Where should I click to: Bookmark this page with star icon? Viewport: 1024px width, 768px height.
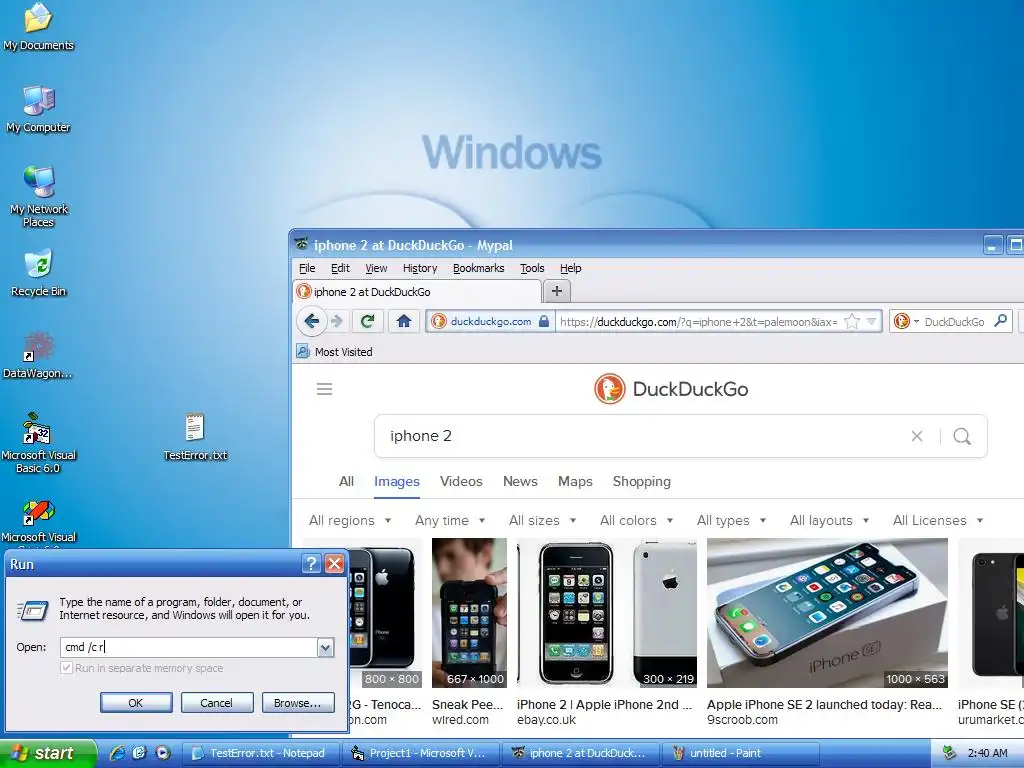click(x=852, y=321)
